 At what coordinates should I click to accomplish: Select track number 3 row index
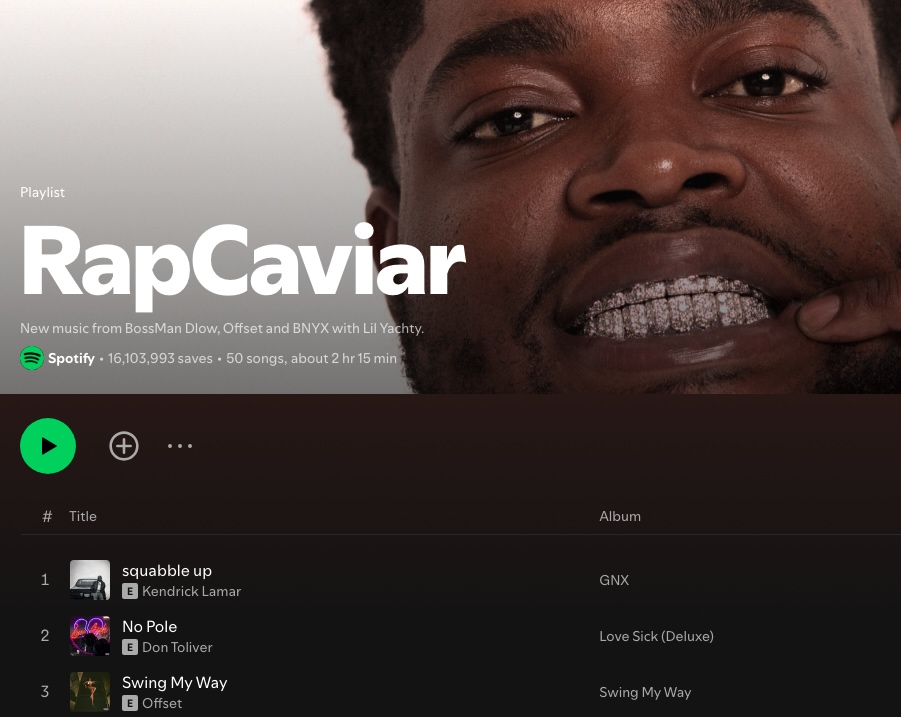click(x=45, y=692)
